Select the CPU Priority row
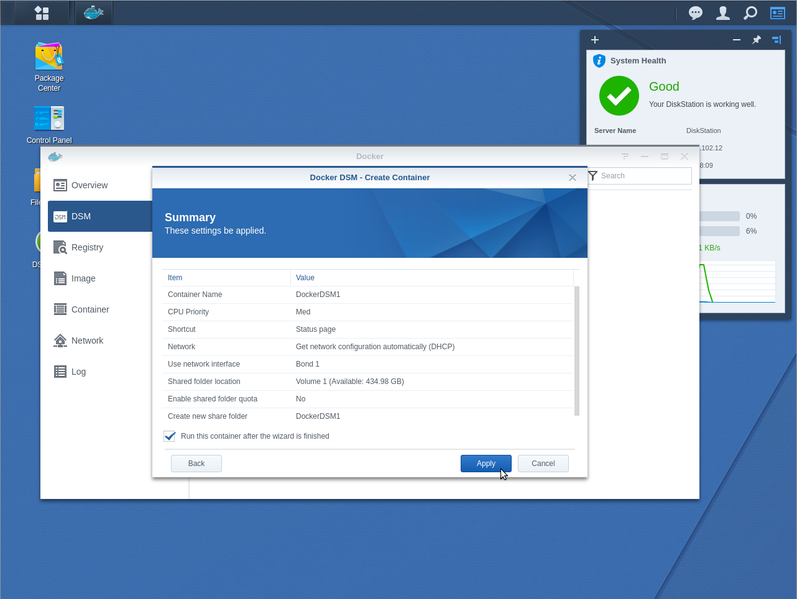This screenshot has height=599, width=797. click(368, 312)
